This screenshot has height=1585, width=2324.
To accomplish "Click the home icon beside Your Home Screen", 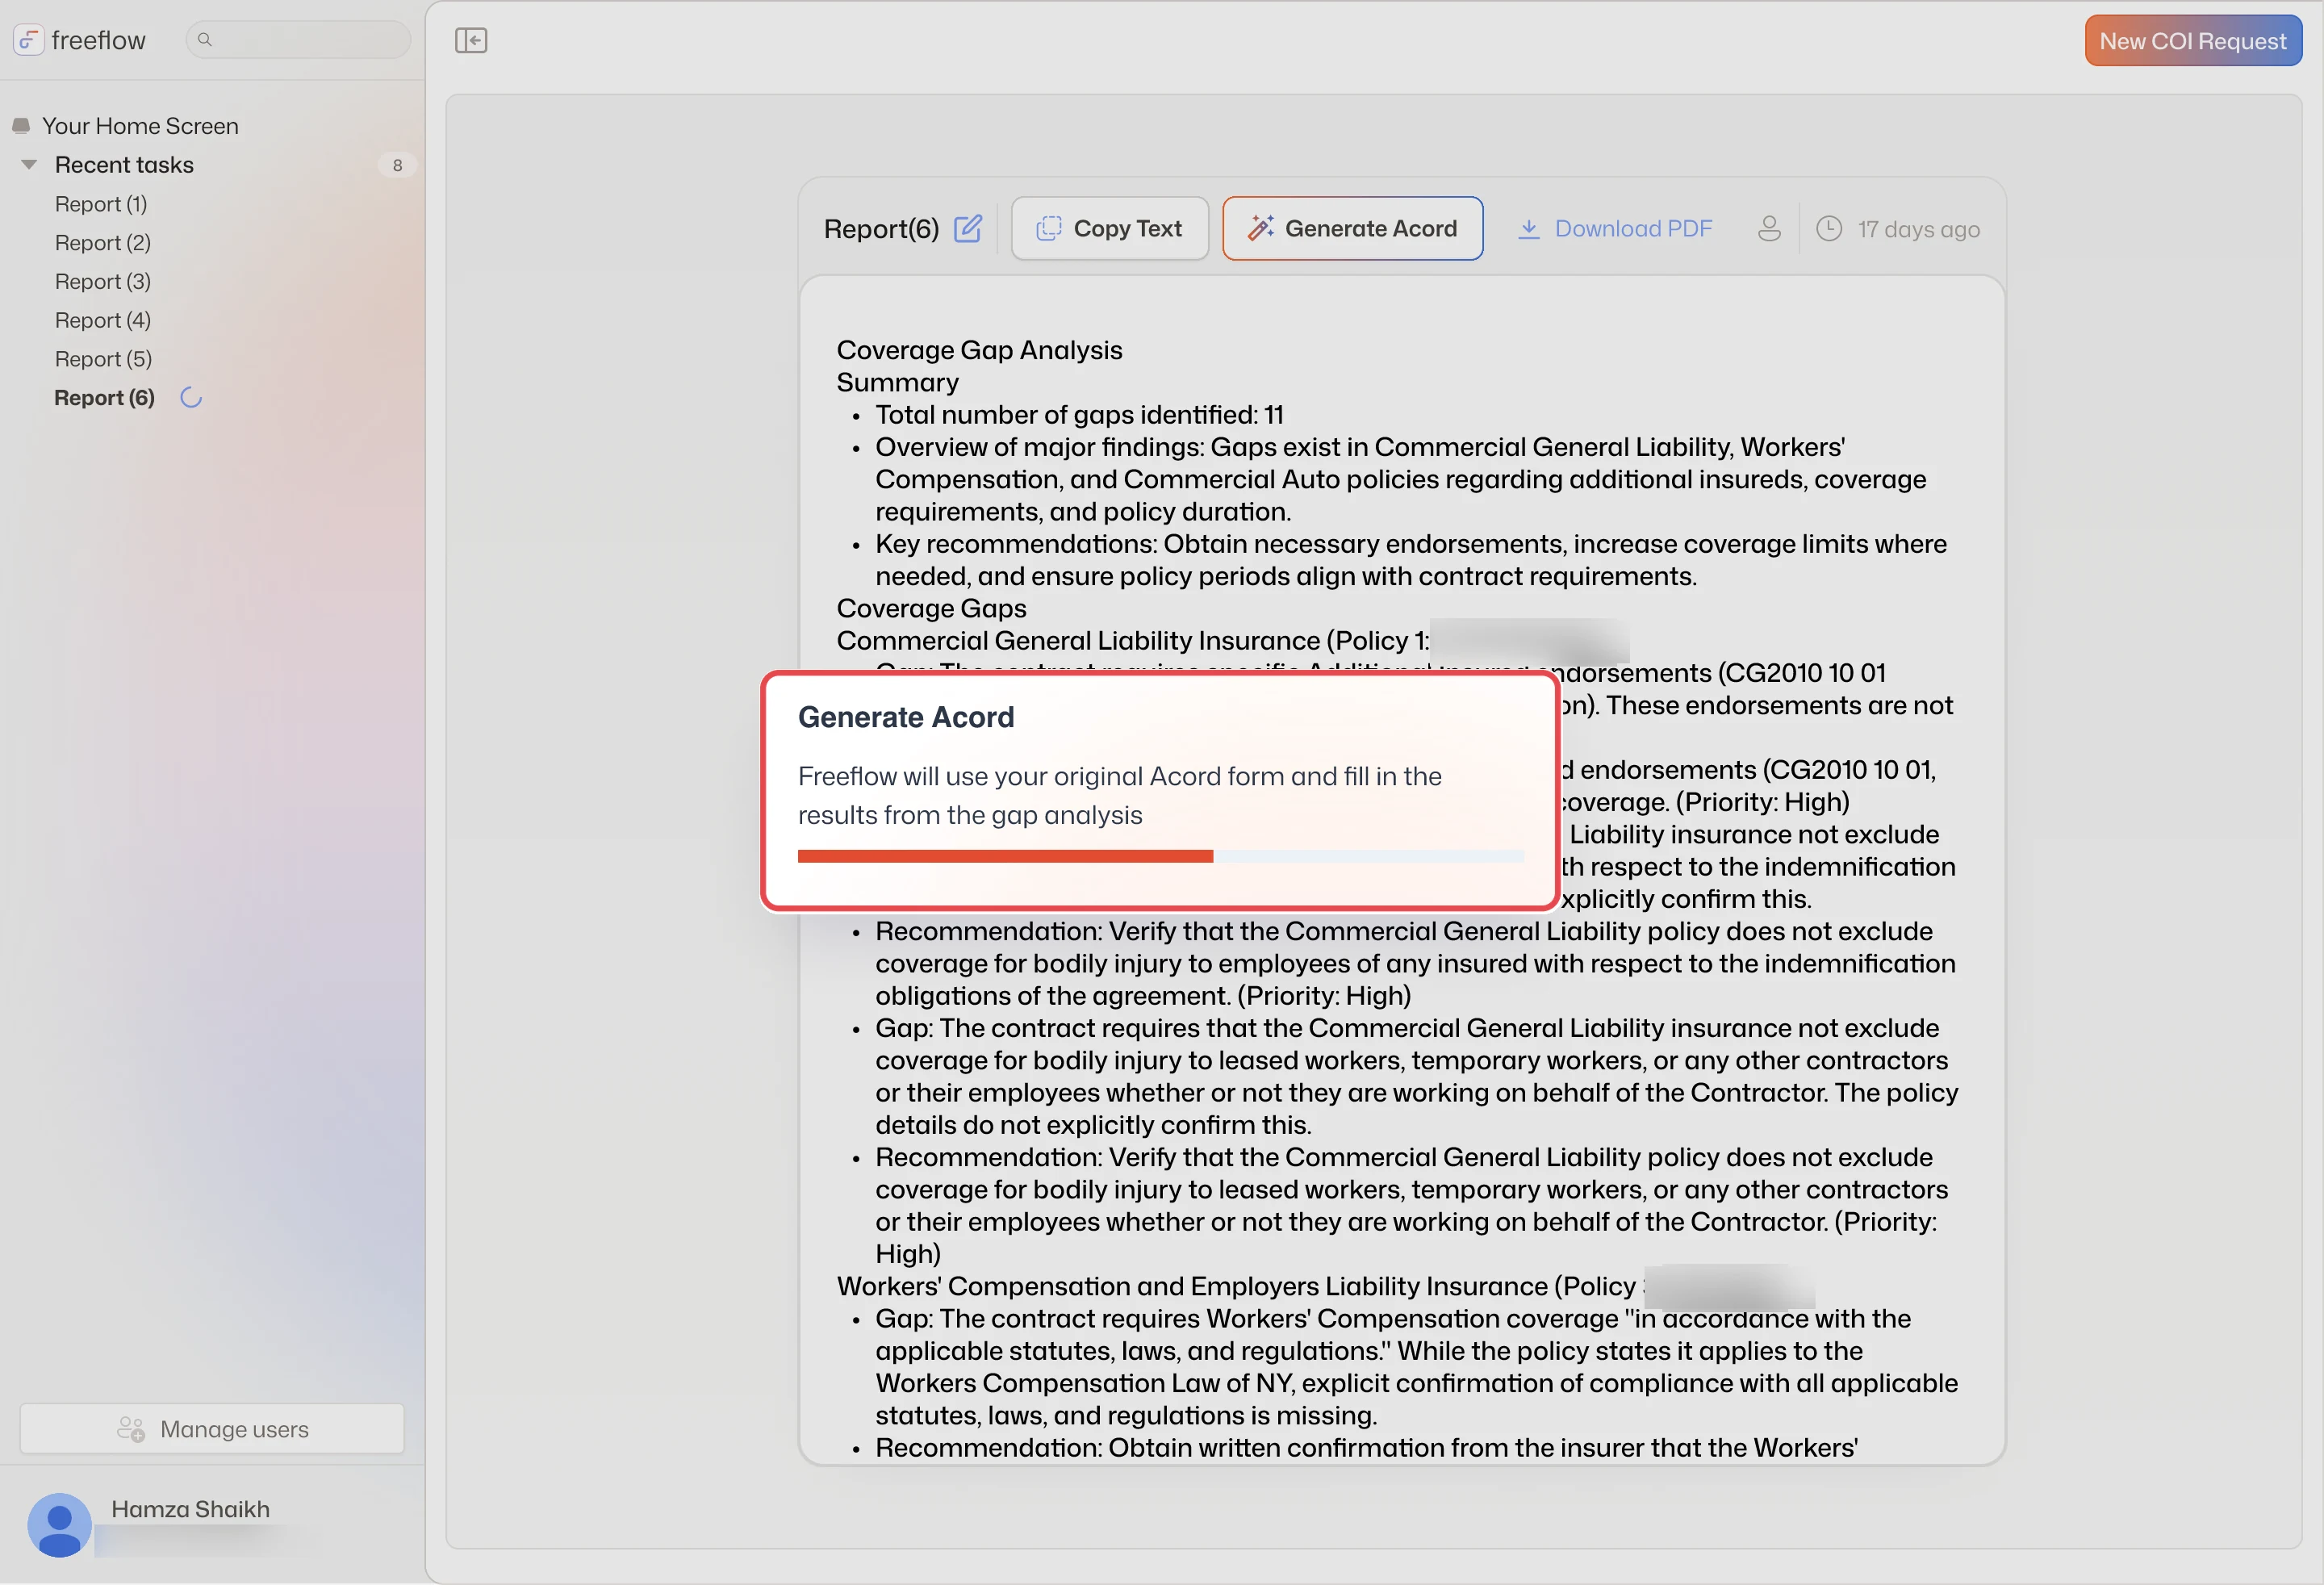I will pos(21,126).
